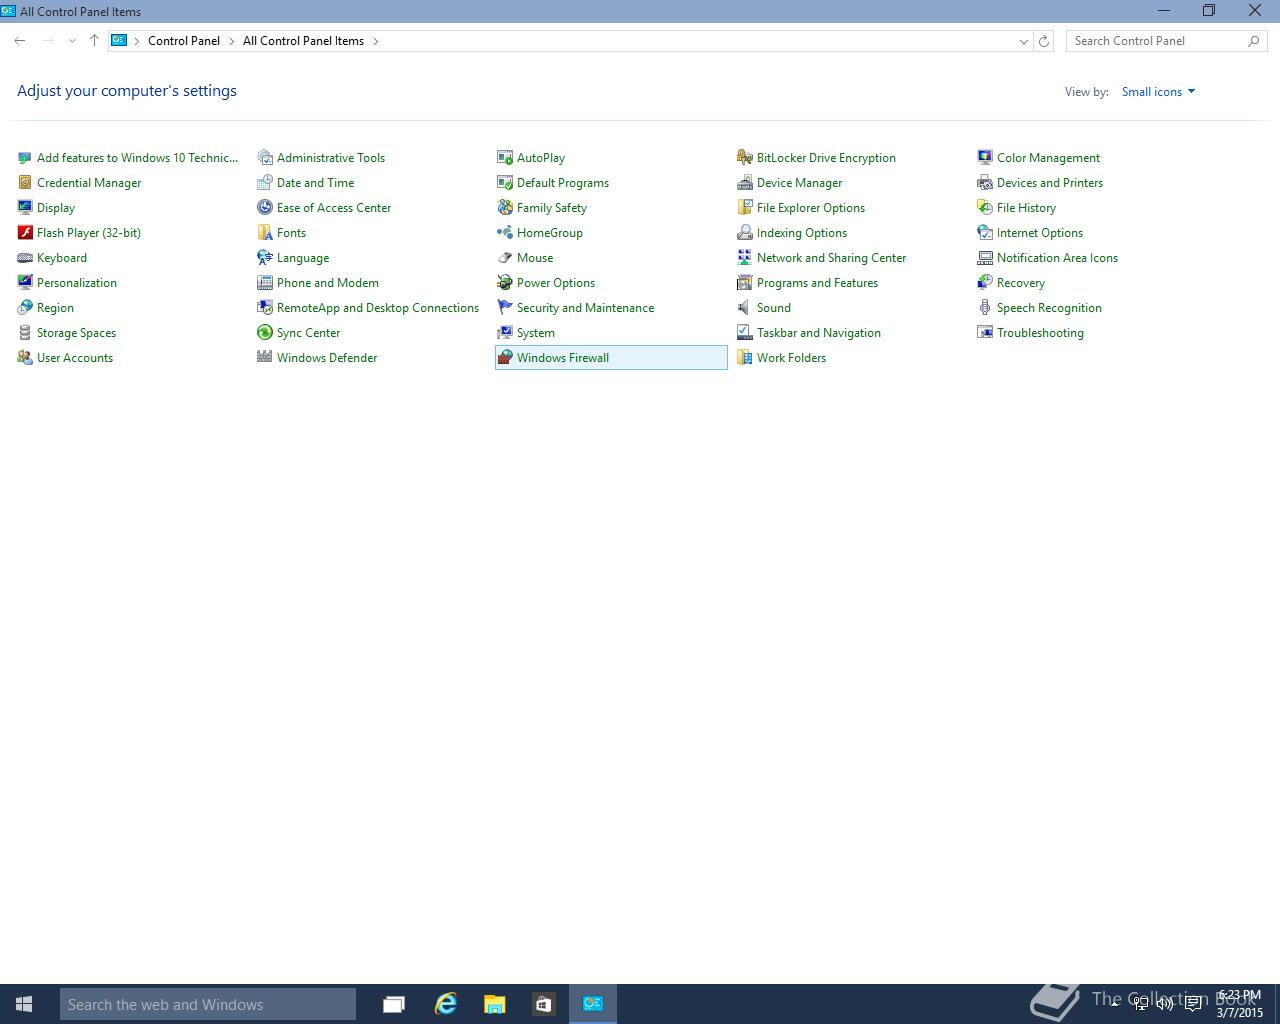Open Programs and Features link
1280x1024 pixels.
(x=817, y=283)
